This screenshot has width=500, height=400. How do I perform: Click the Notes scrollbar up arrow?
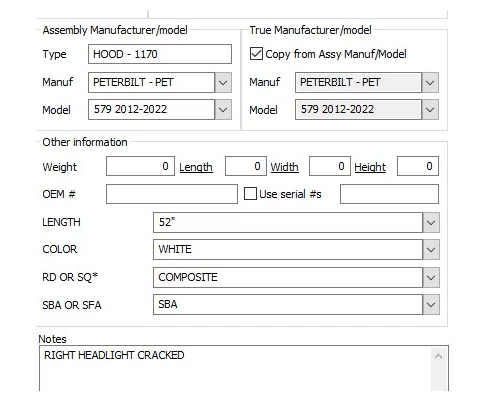point(439,356)
